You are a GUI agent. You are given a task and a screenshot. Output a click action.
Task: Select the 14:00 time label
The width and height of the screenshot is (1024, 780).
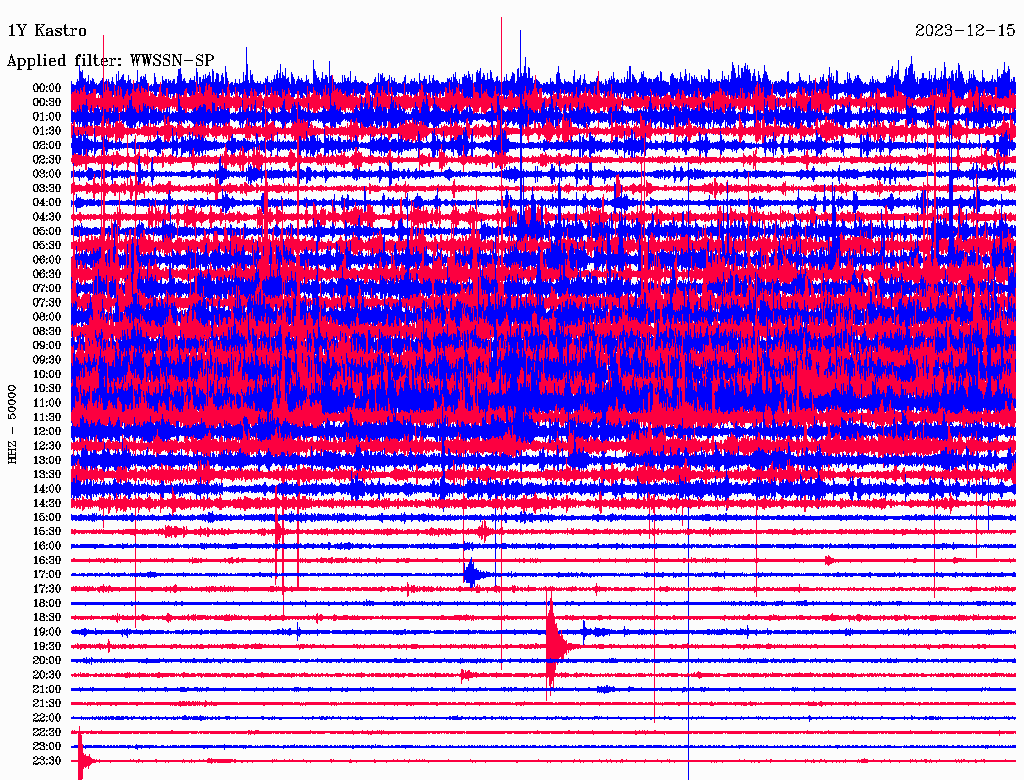coord(46,489)
